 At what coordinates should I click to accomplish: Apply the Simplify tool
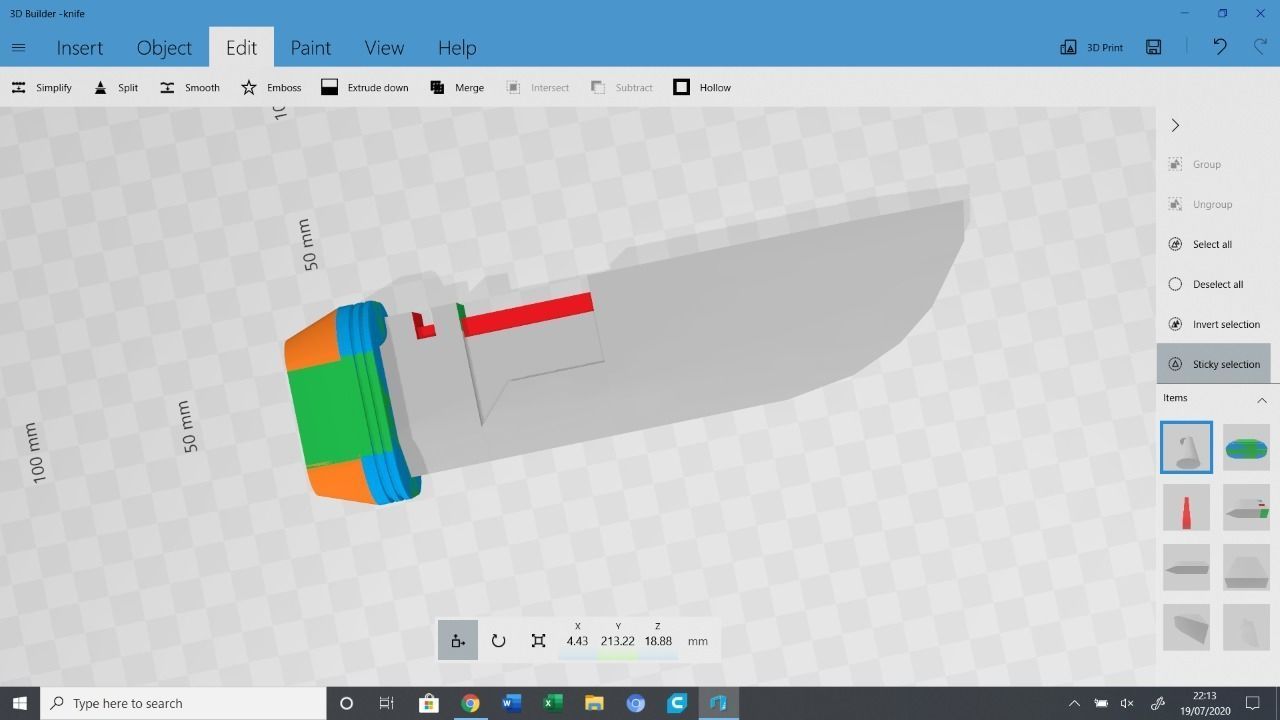coord(41,88)
